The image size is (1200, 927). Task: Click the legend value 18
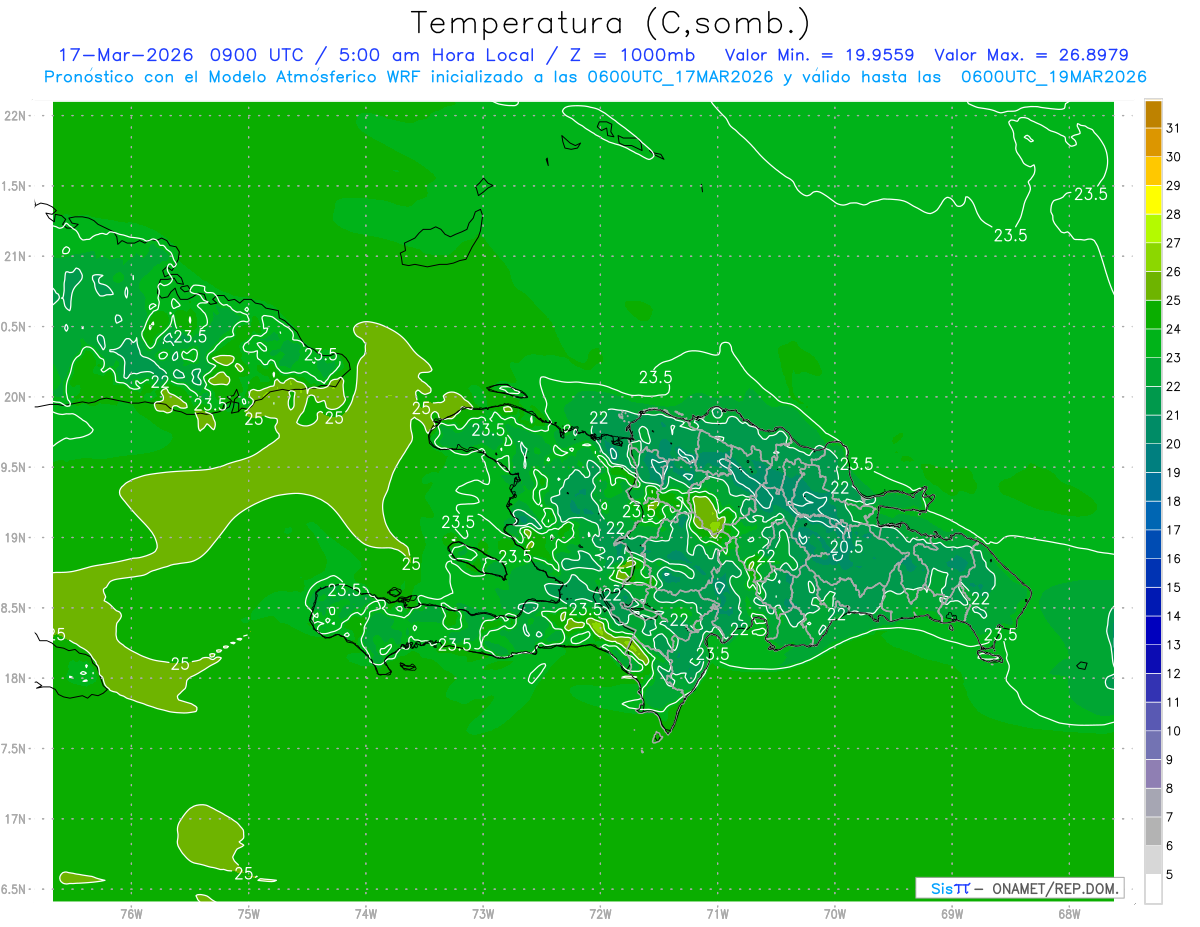point(1175,501)
